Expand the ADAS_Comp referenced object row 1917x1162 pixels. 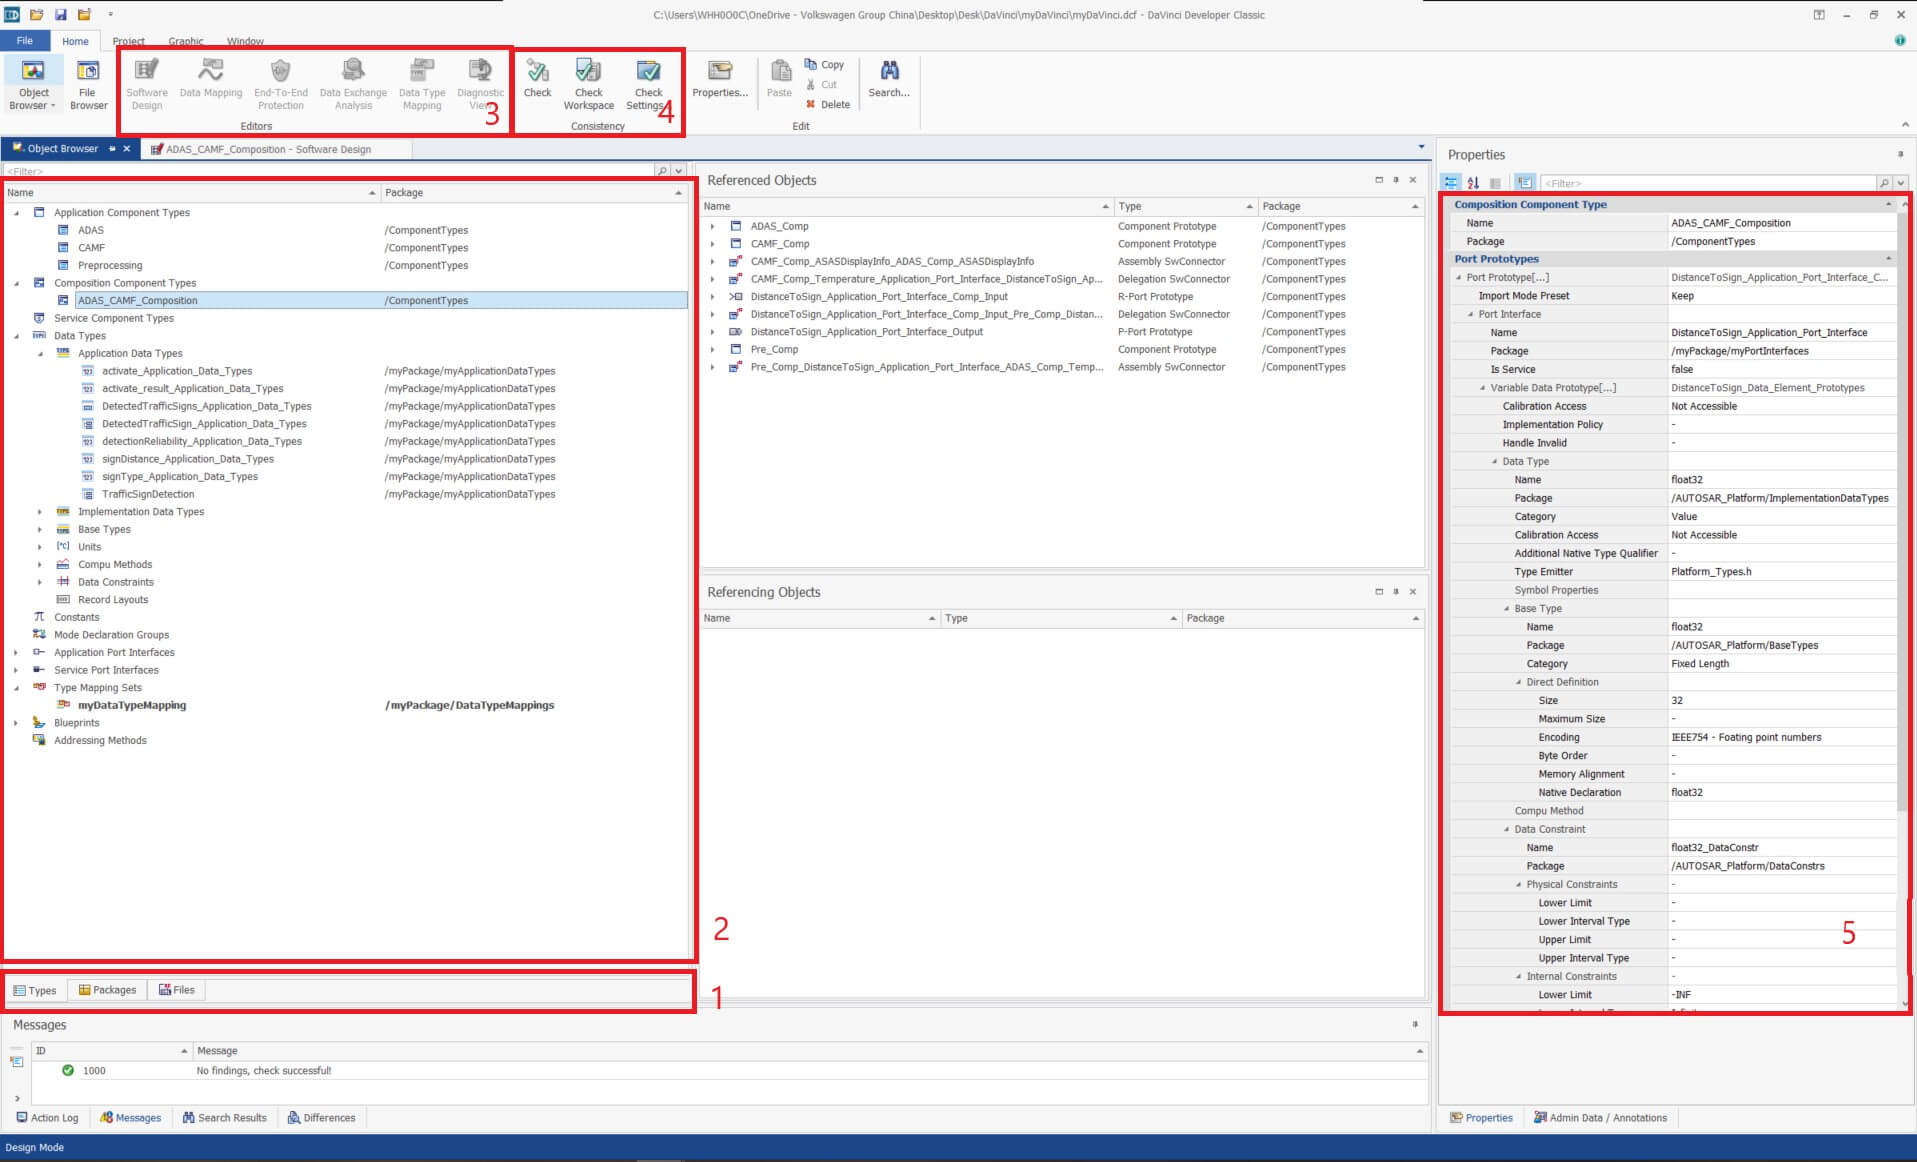click(x=712, y=227)
